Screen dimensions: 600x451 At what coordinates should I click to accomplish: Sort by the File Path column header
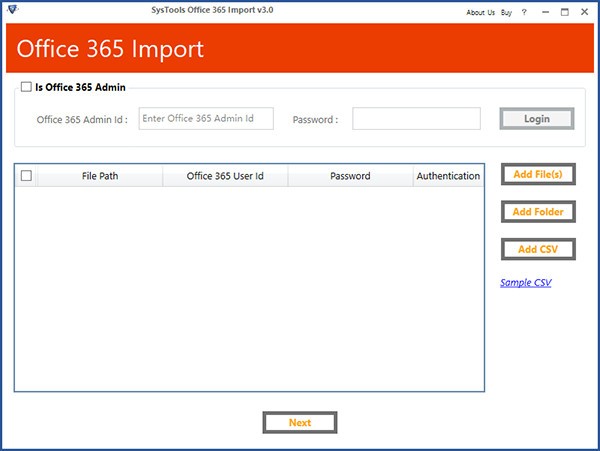pyautogui.click(x=100, y=176)
